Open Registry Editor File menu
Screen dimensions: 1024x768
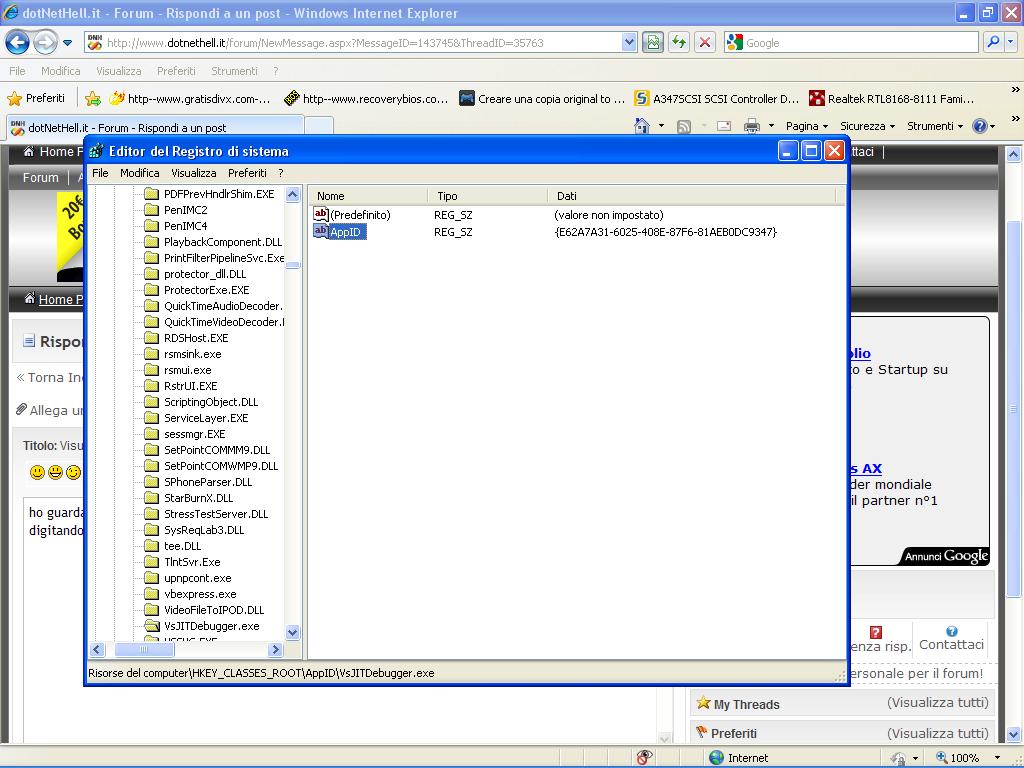100,173
